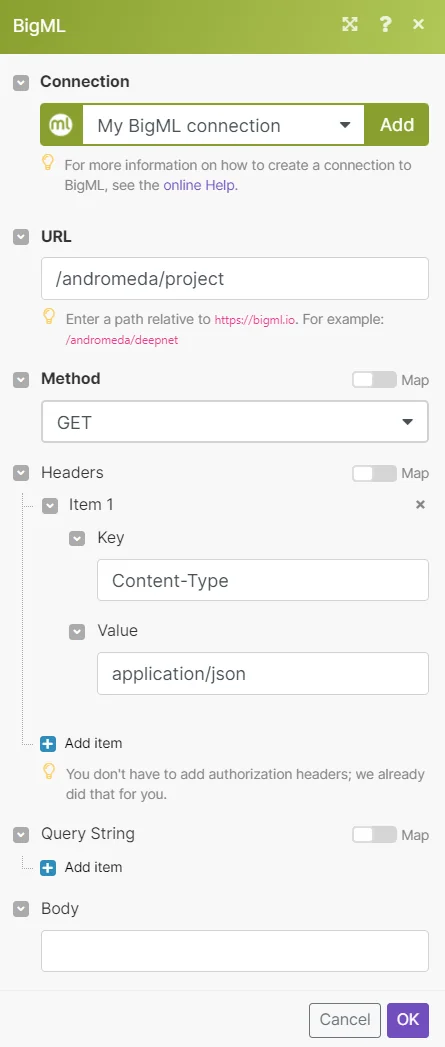Confirm with the OK button

408,1020
